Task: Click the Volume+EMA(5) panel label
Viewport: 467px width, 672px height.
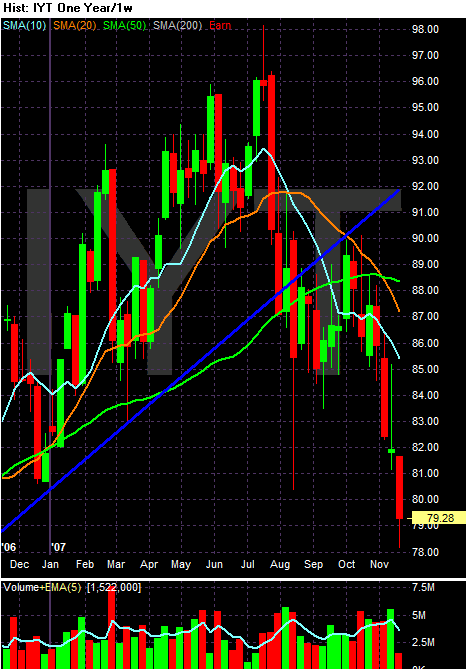Action: click(x=42, y=587)
